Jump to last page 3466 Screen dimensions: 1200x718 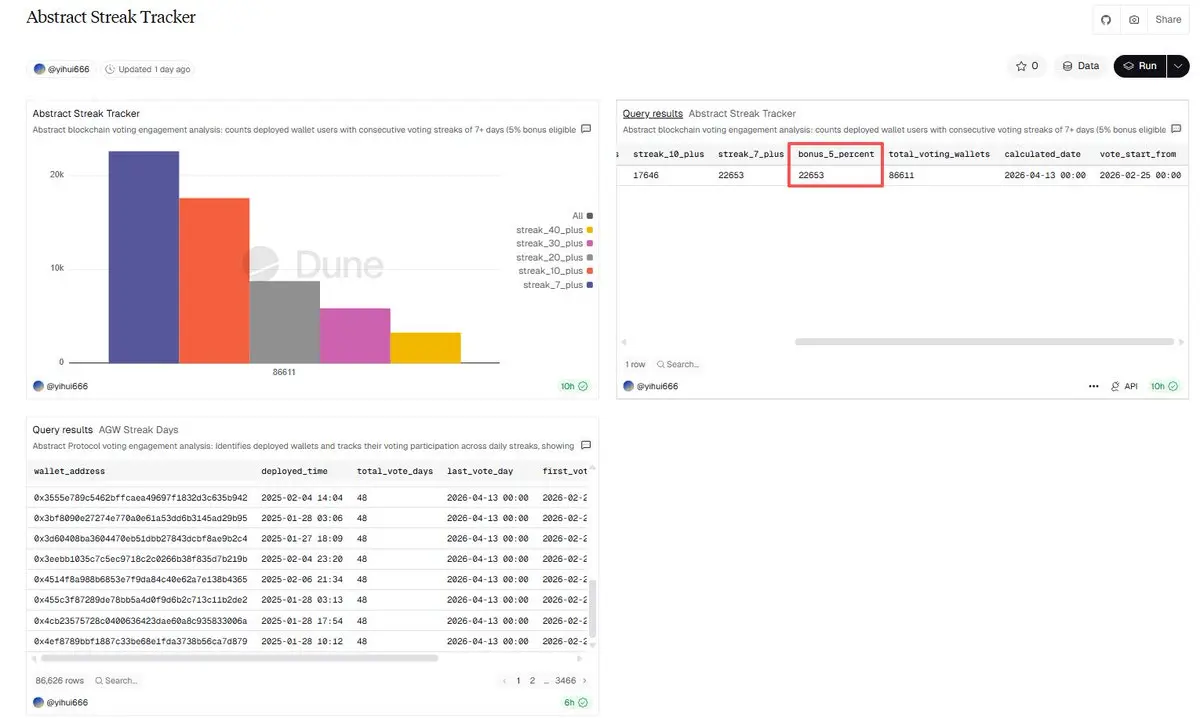tap(565, 681)
